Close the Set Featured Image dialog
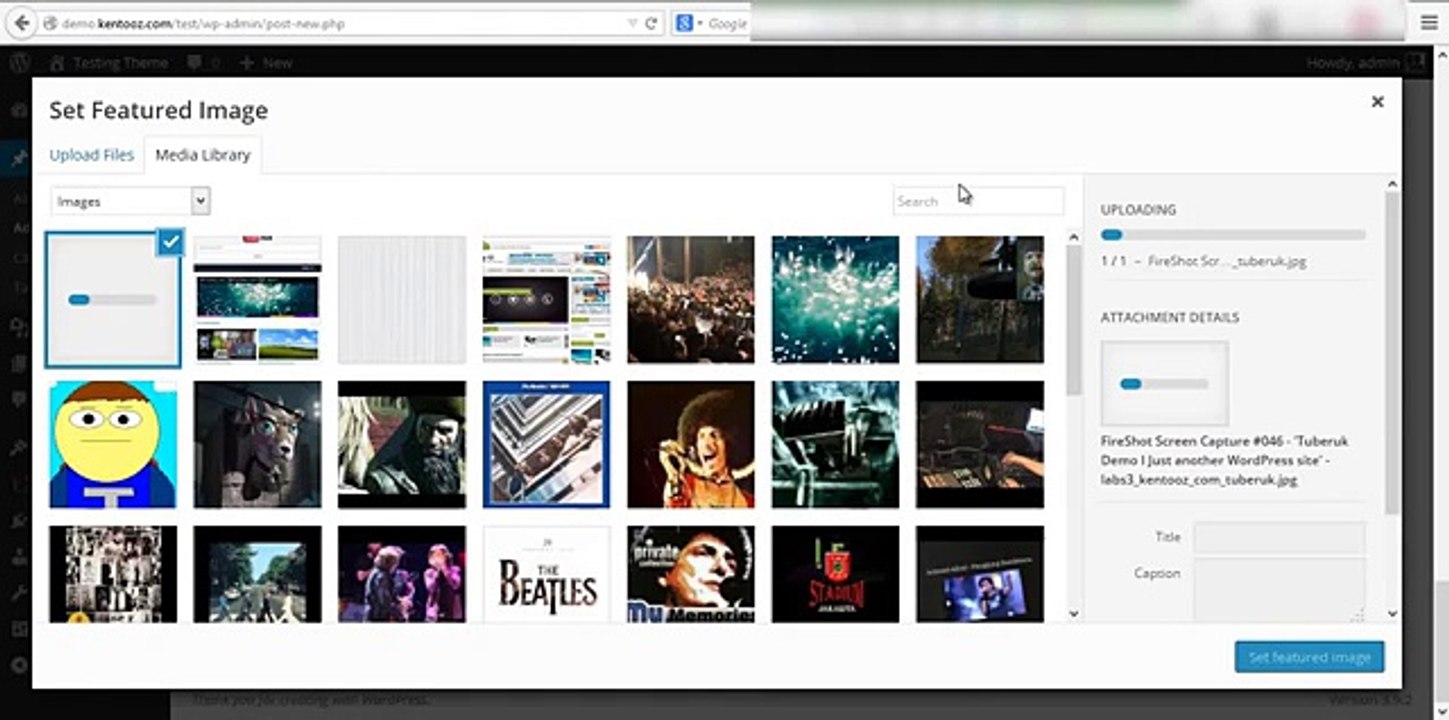 point(1377,101)
